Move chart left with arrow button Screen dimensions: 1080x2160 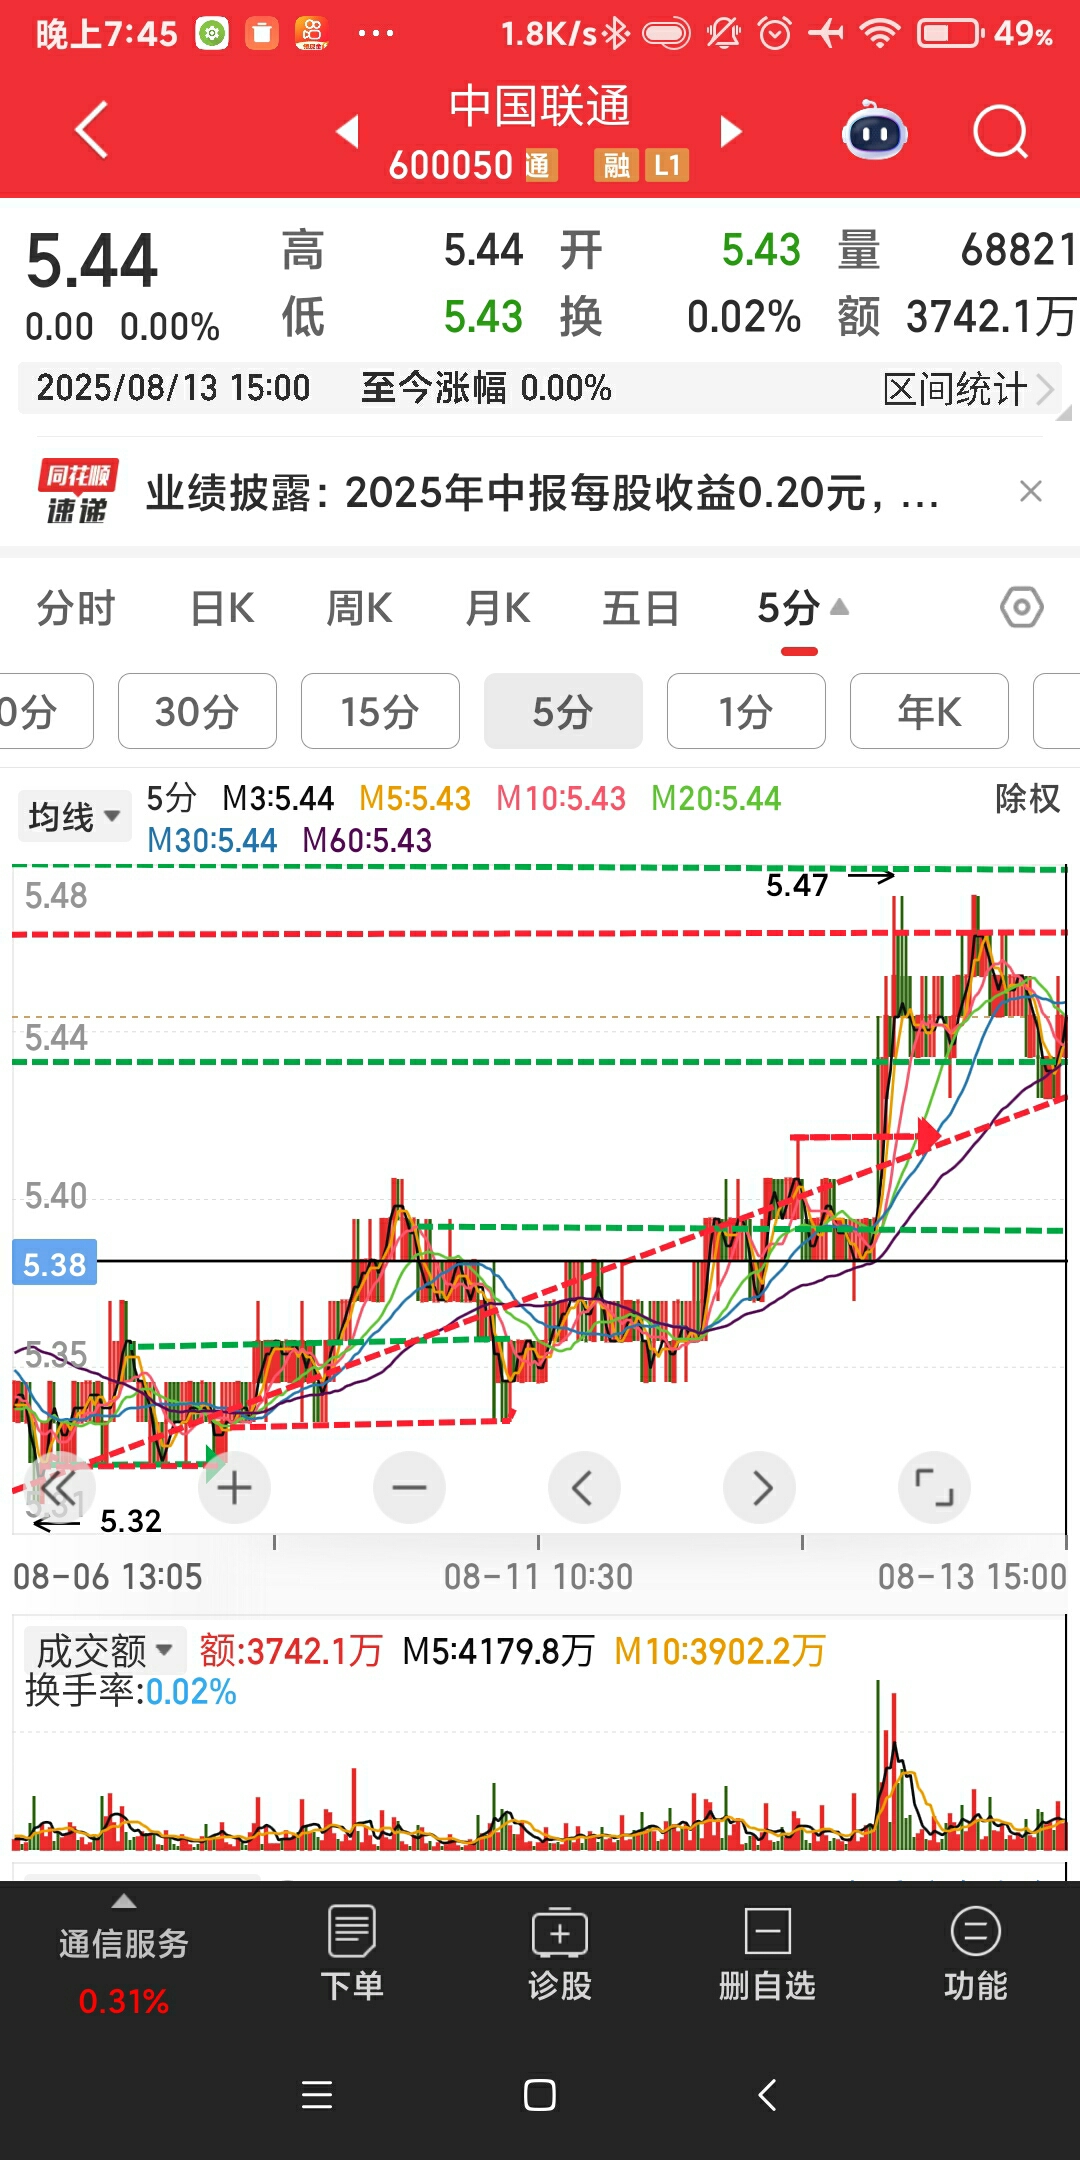[x=584, y=1488]
